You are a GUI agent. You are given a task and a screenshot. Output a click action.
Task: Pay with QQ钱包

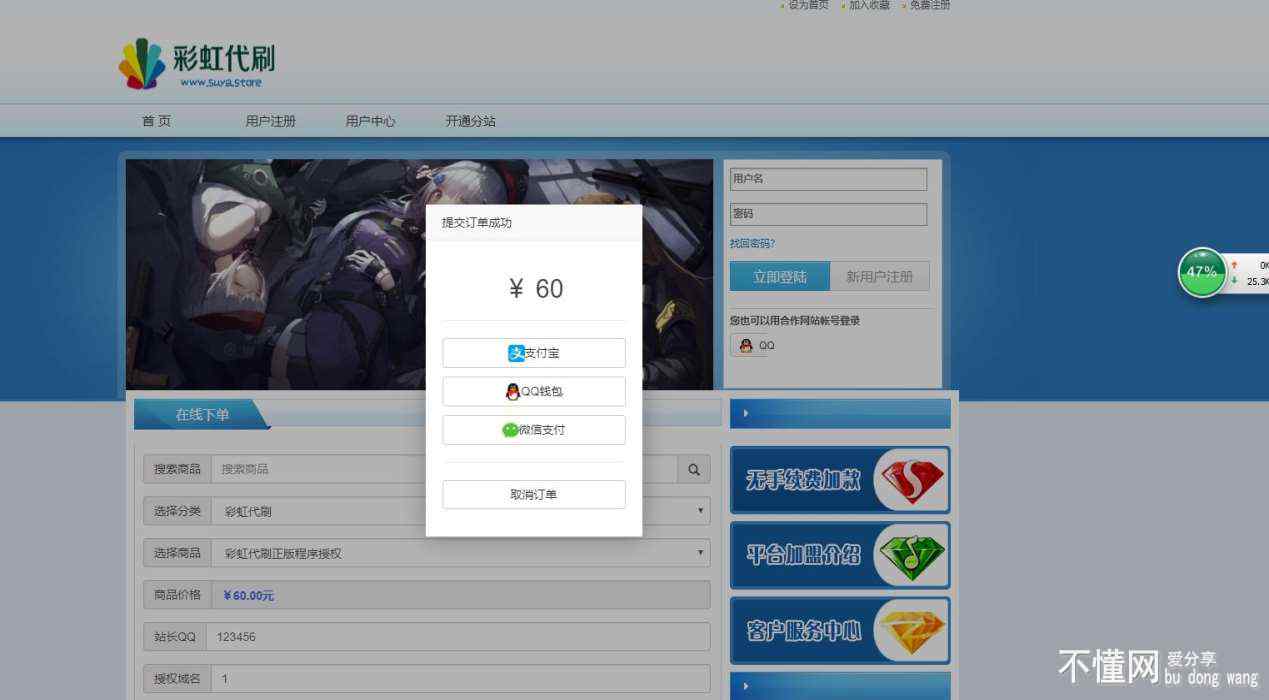(534, 392)
